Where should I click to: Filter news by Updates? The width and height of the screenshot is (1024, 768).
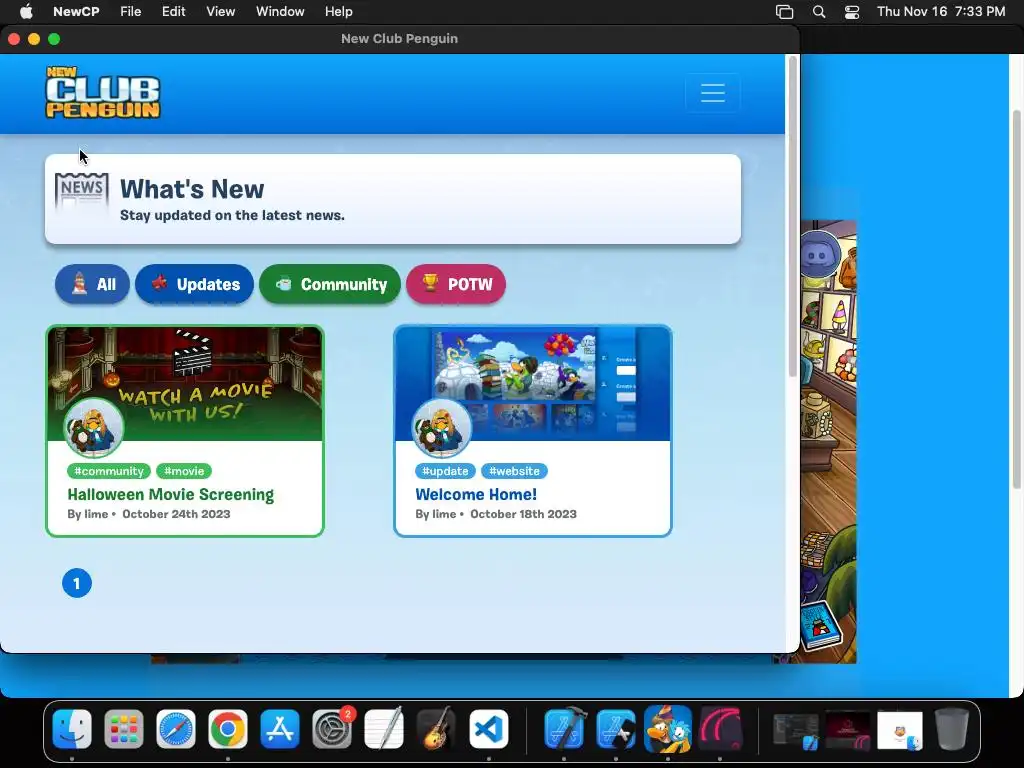coord(194,284)
